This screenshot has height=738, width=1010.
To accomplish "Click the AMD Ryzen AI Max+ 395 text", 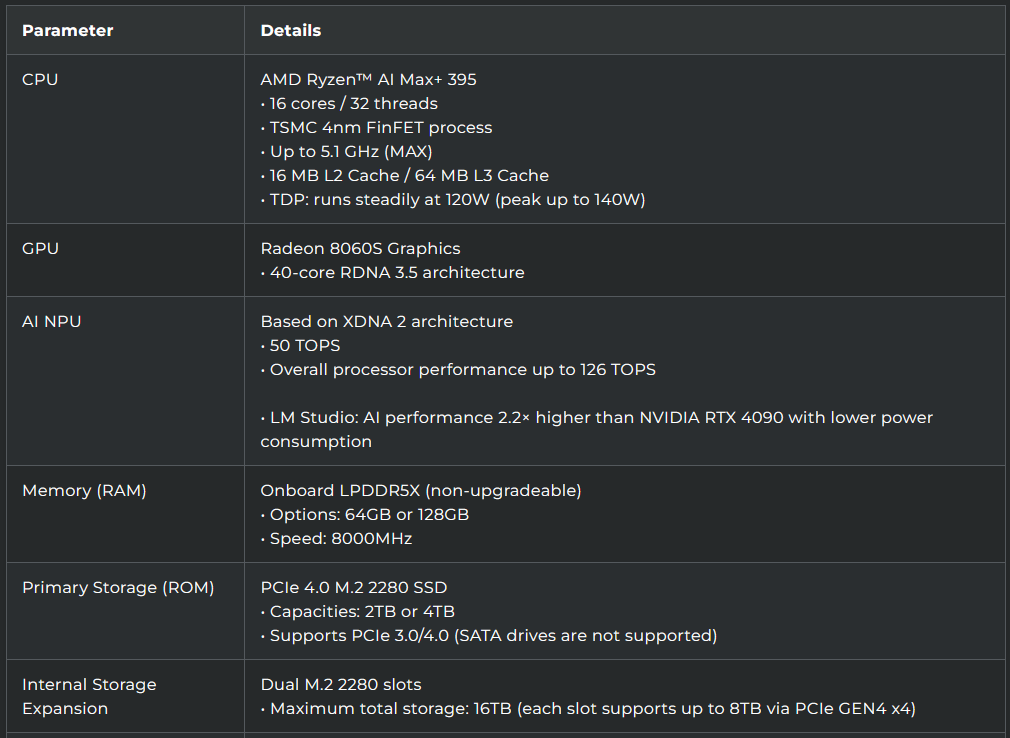I will (368, 79).
